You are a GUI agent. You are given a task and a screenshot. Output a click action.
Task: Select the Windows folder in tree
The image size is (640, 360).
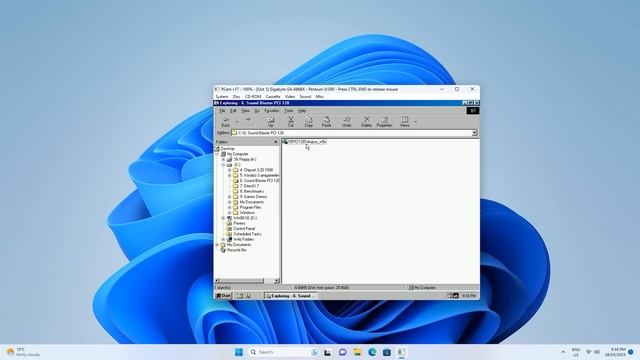coord(247,212)
